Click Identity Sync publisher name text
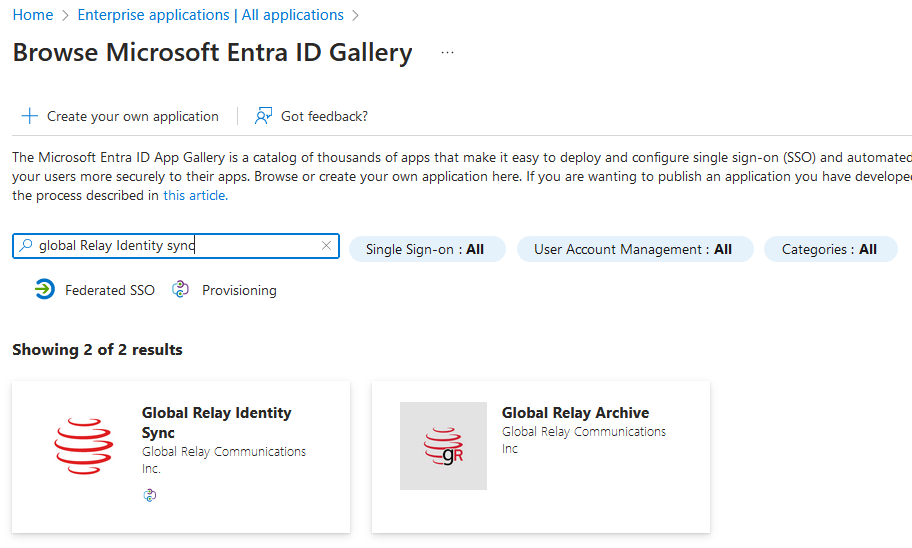This screenshot has width=912, height=548. pyautogui.click(x=224, y=460)
